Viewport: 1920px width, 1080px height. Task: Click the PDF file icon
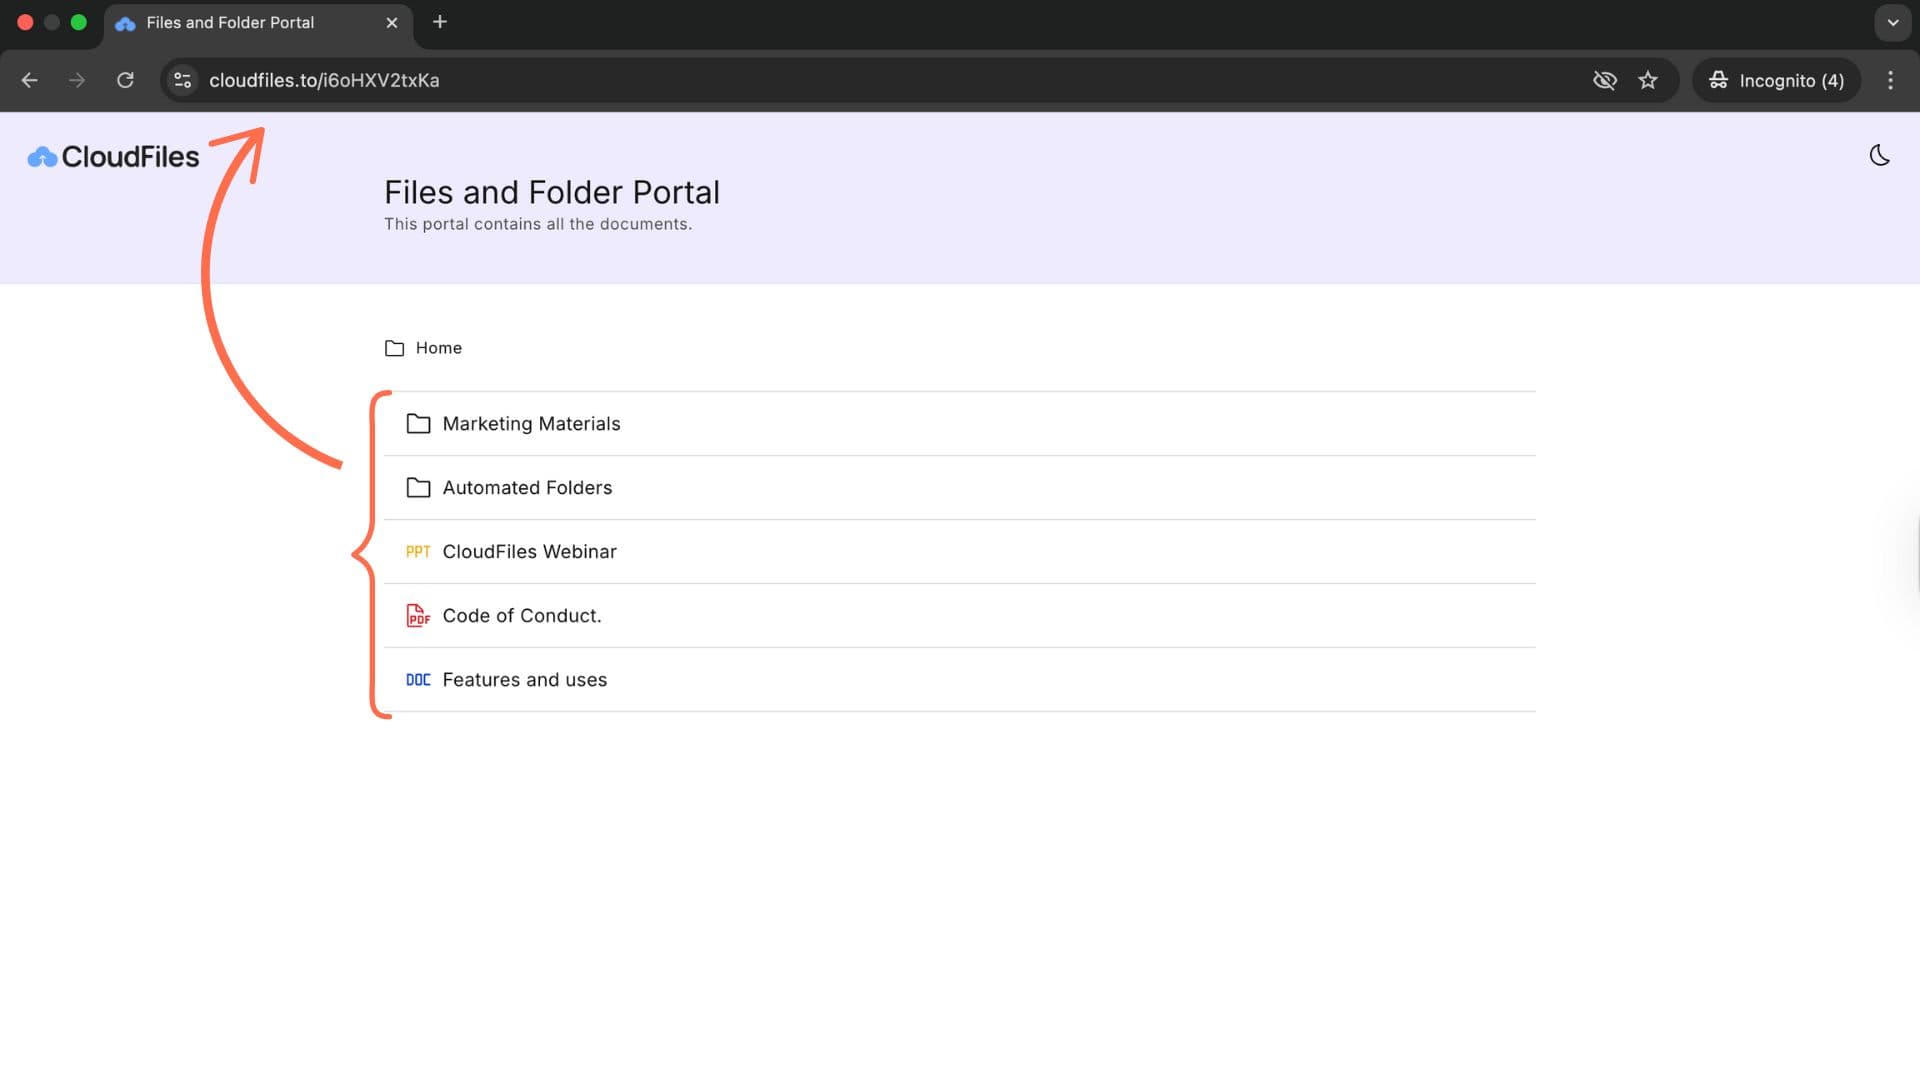[x=418, y=616]
